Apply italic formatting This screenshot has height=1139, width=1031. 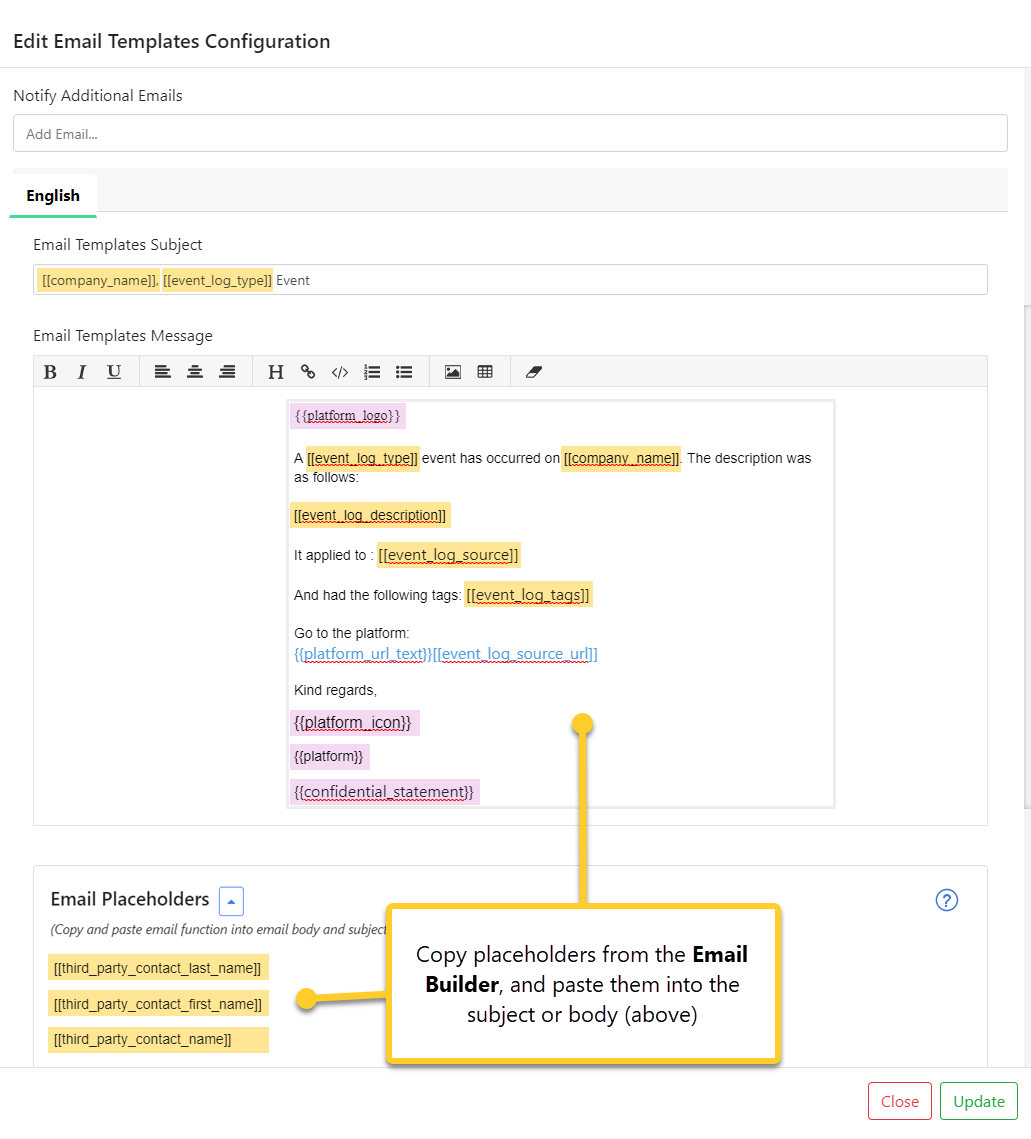point(81,371)
